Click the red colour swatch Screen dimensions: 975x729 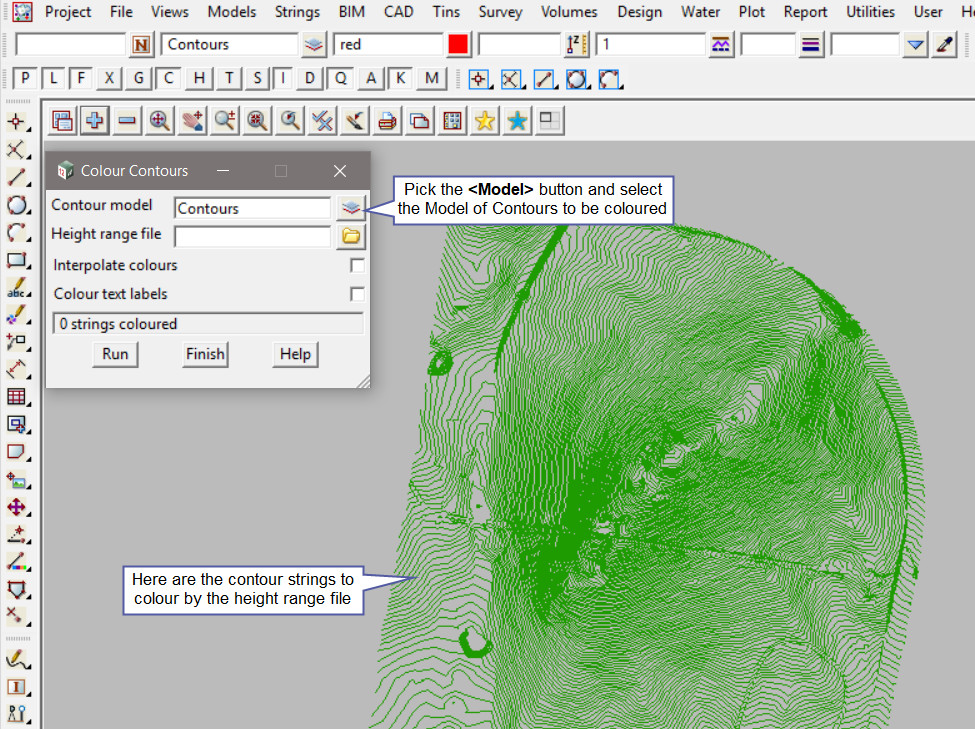(x=459, y=45)
